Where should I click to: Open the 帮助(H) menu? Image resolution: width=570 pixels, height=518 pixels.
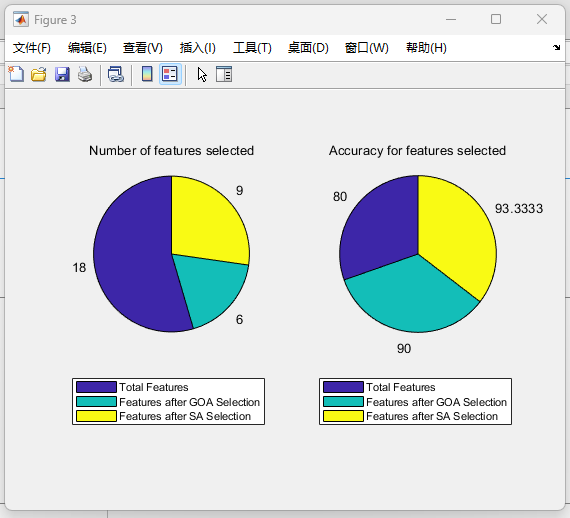426,48
